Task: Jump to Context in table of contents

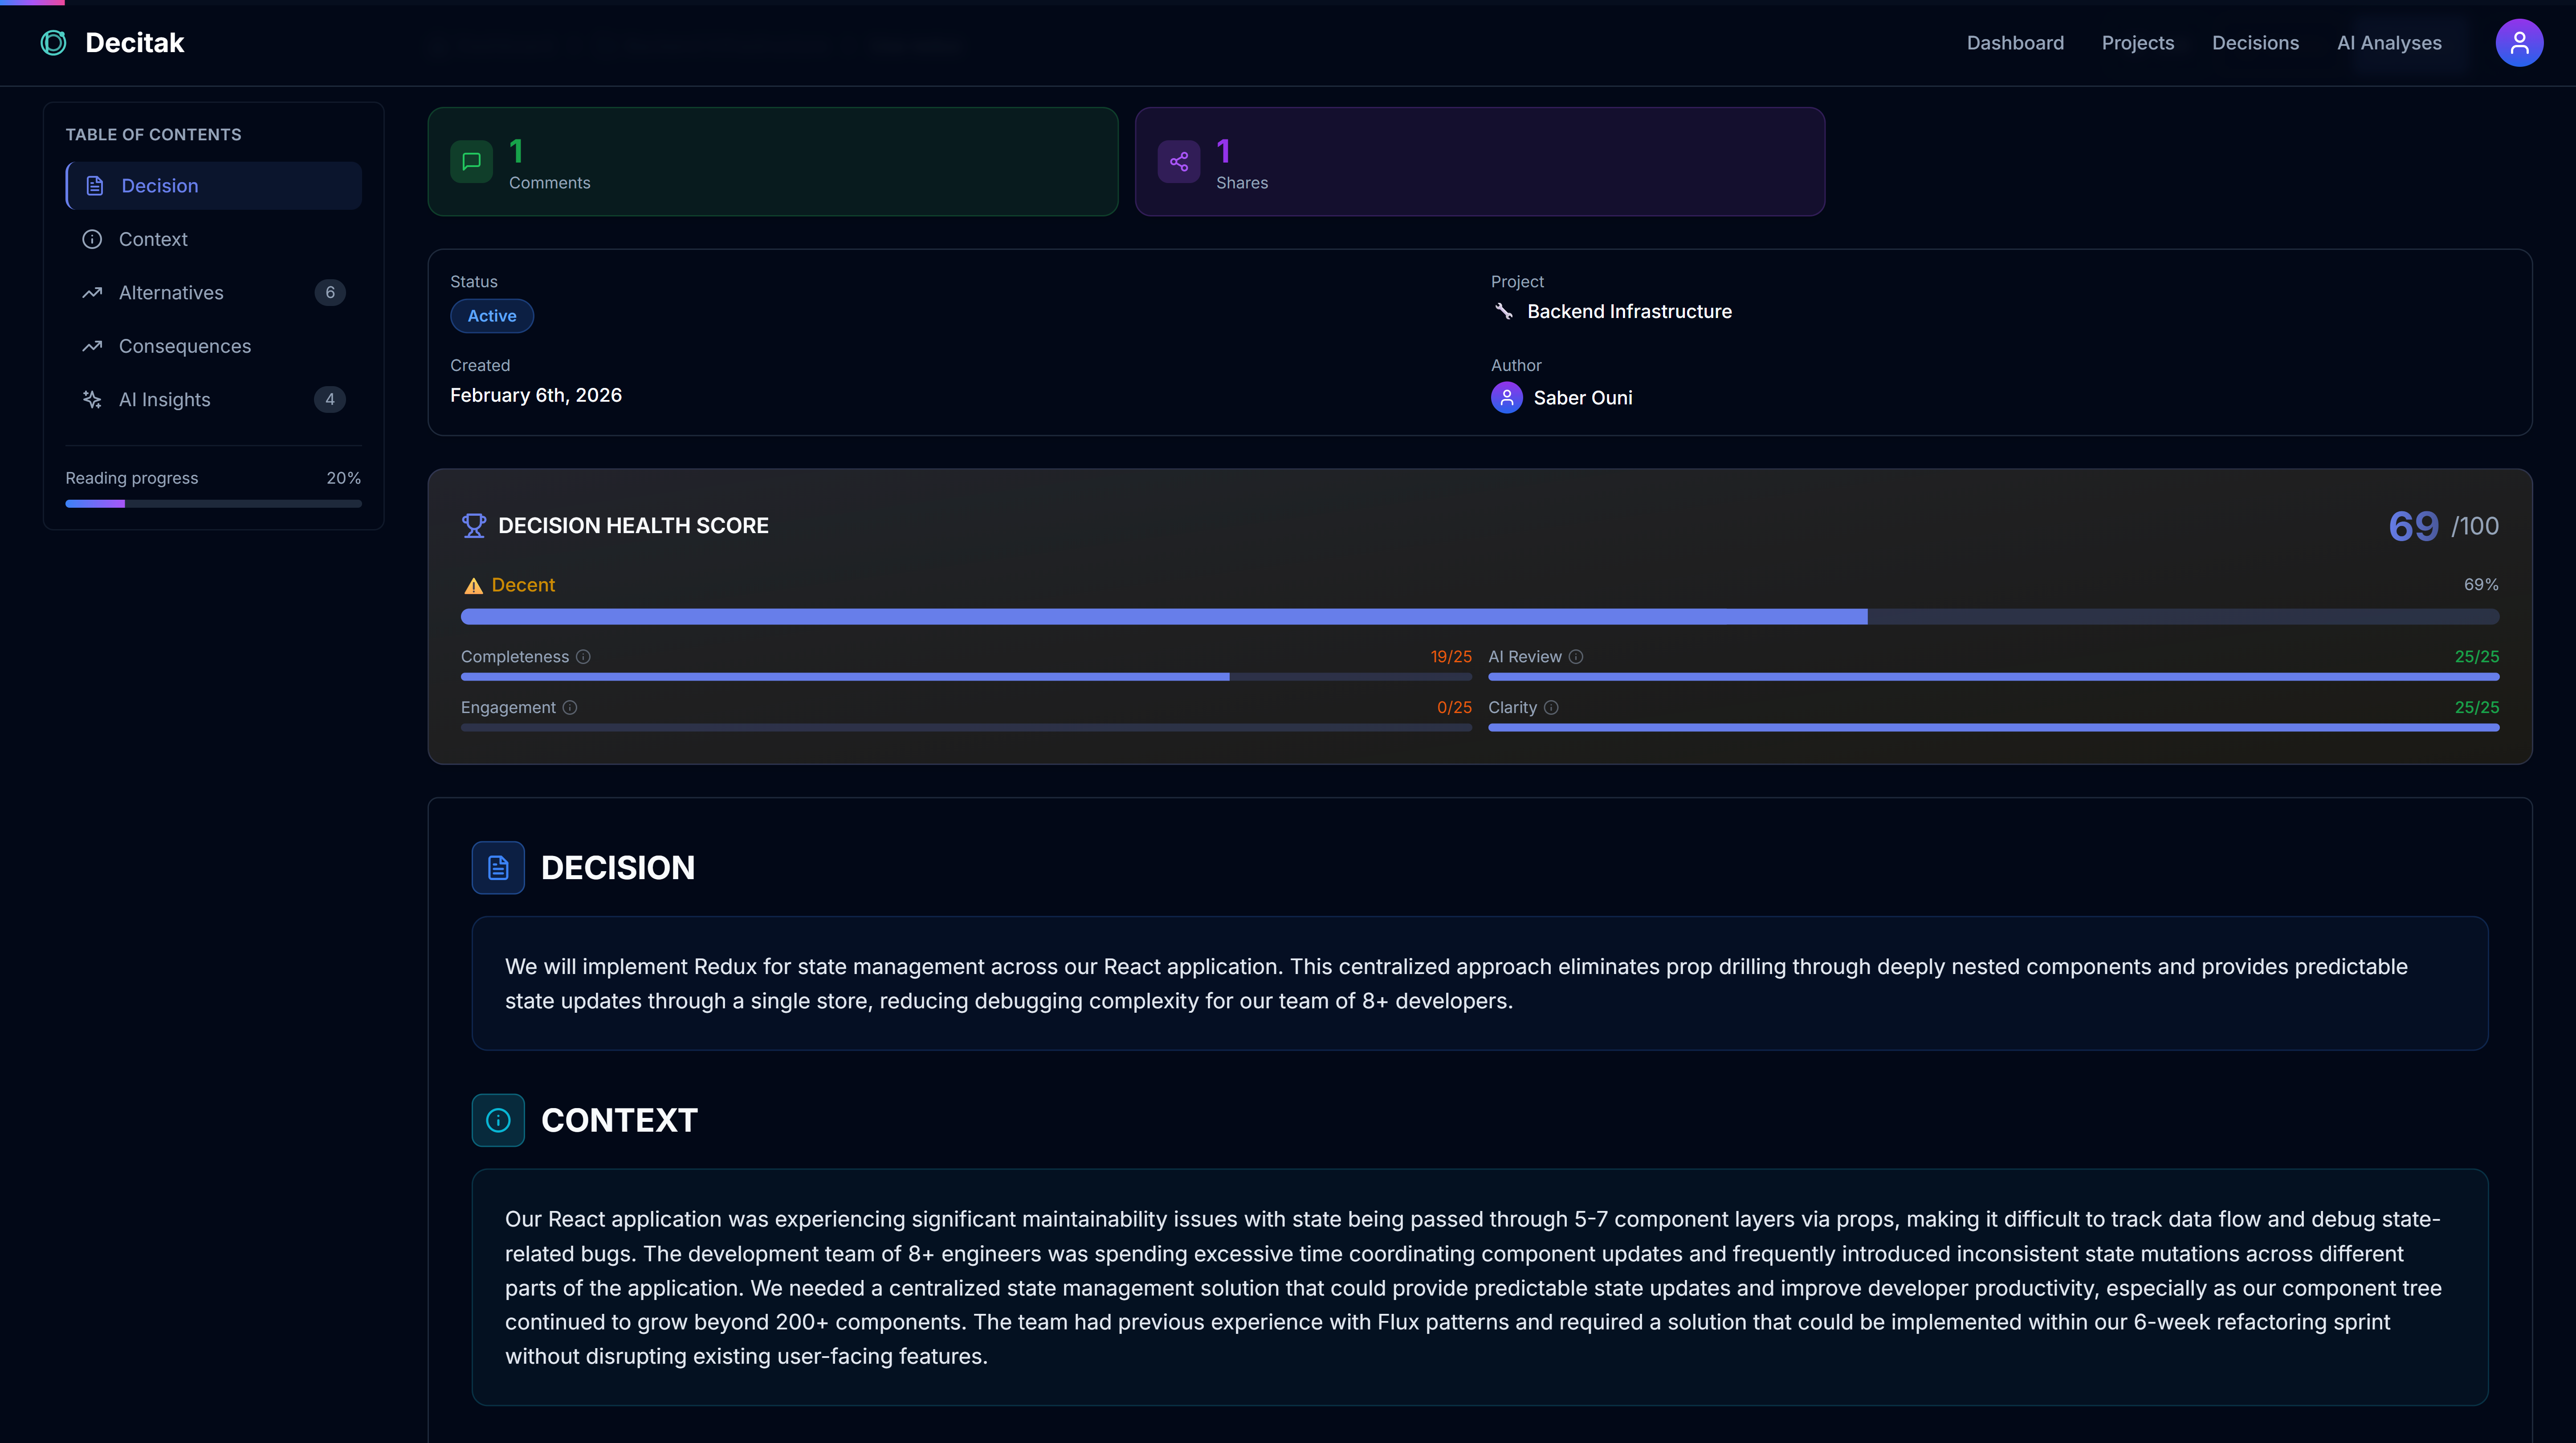Action: [x=153, y=239]
